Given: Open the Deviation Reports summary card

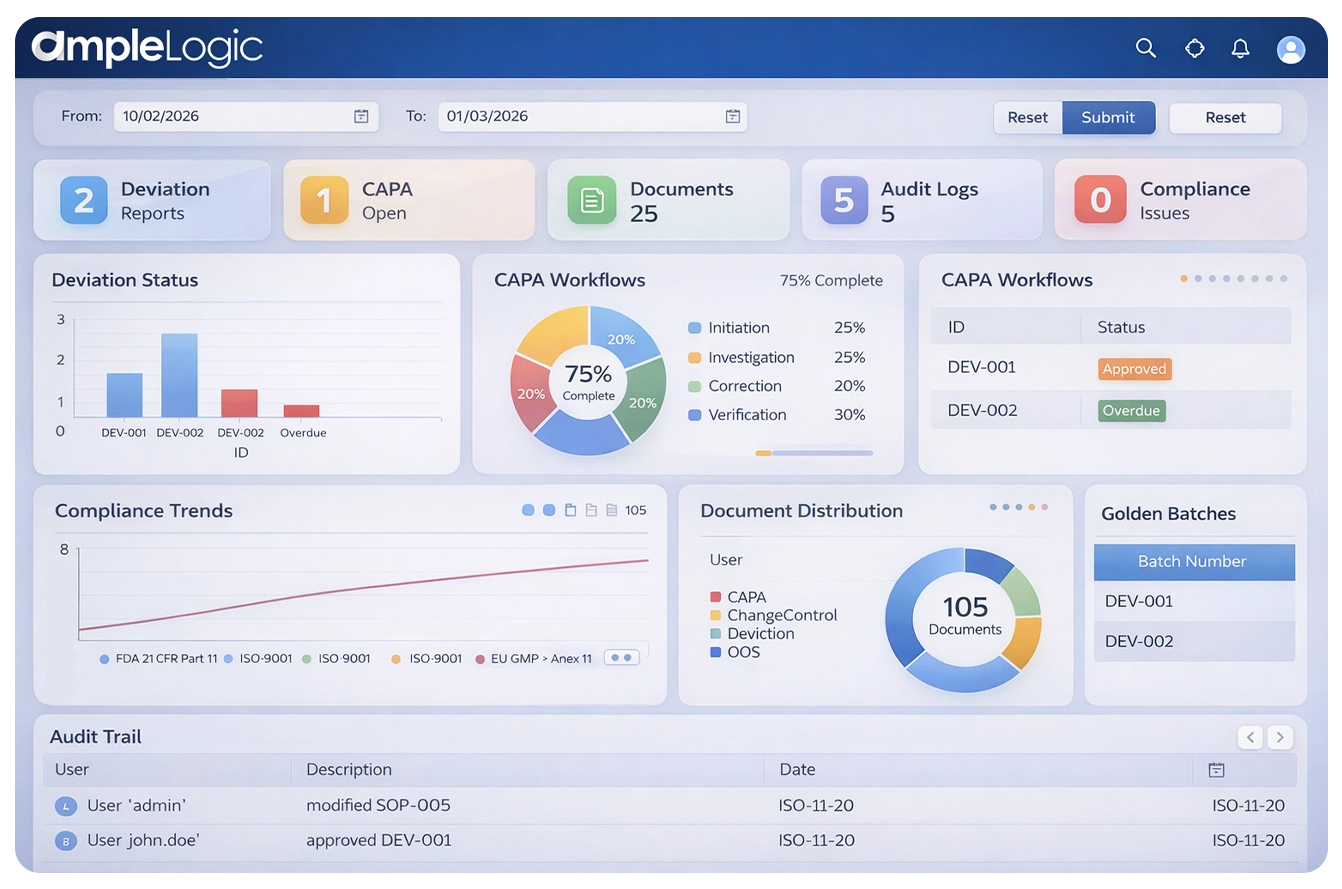Looking at the screenshot, I should coord(152,200).
